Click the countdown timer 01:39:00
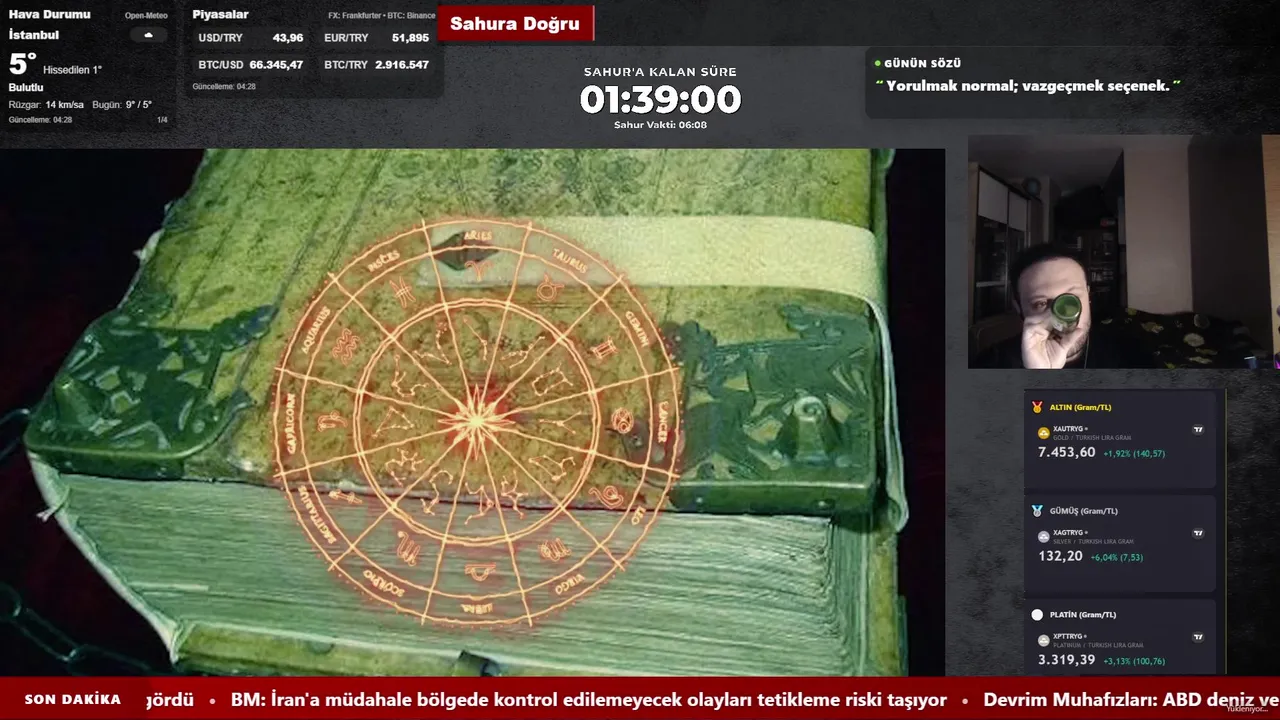Image resolution: width=1280 pixels, height=720 pixels. pos(660,100)
